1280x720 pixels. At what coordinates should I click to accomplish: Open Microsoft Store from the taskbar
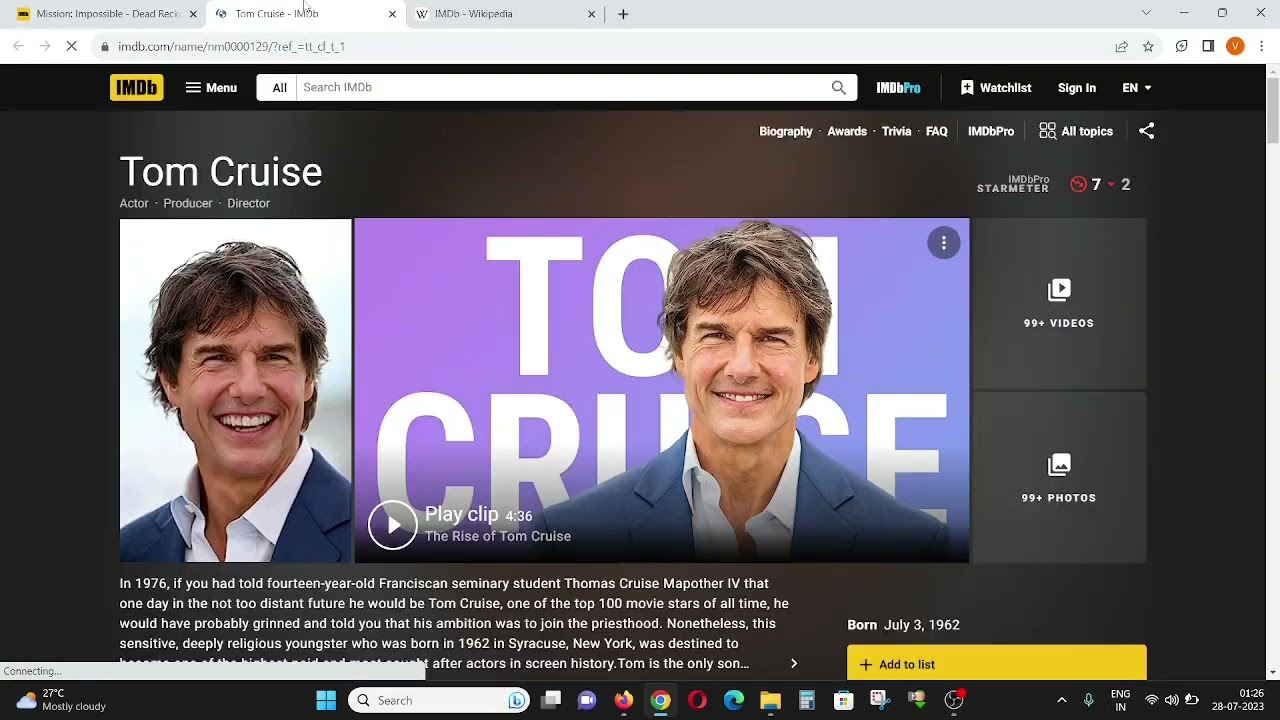pos(844,700)
